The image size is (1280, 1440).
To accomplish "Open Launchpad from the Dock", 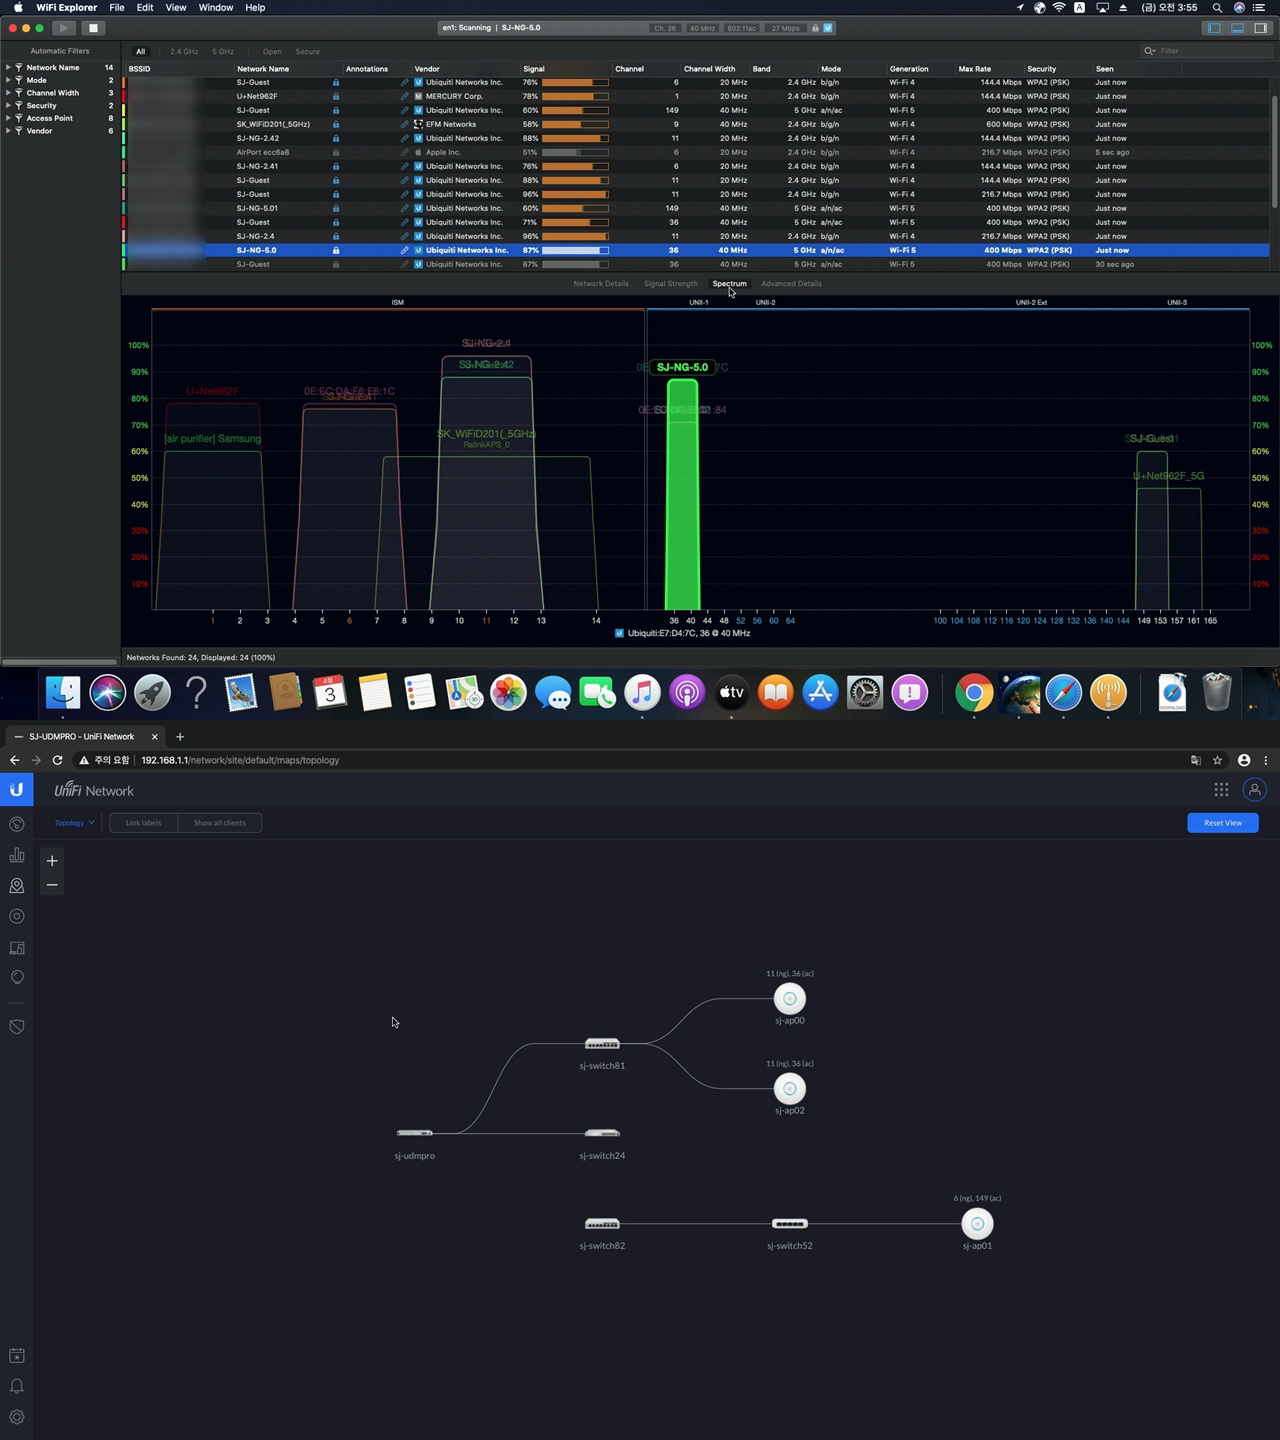I will [x=152, y=693].
